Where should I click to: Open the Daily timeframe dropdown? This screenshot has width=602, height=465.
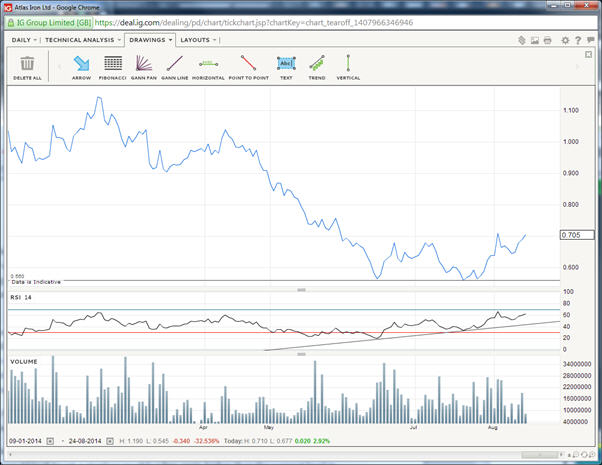coord(24,41)
